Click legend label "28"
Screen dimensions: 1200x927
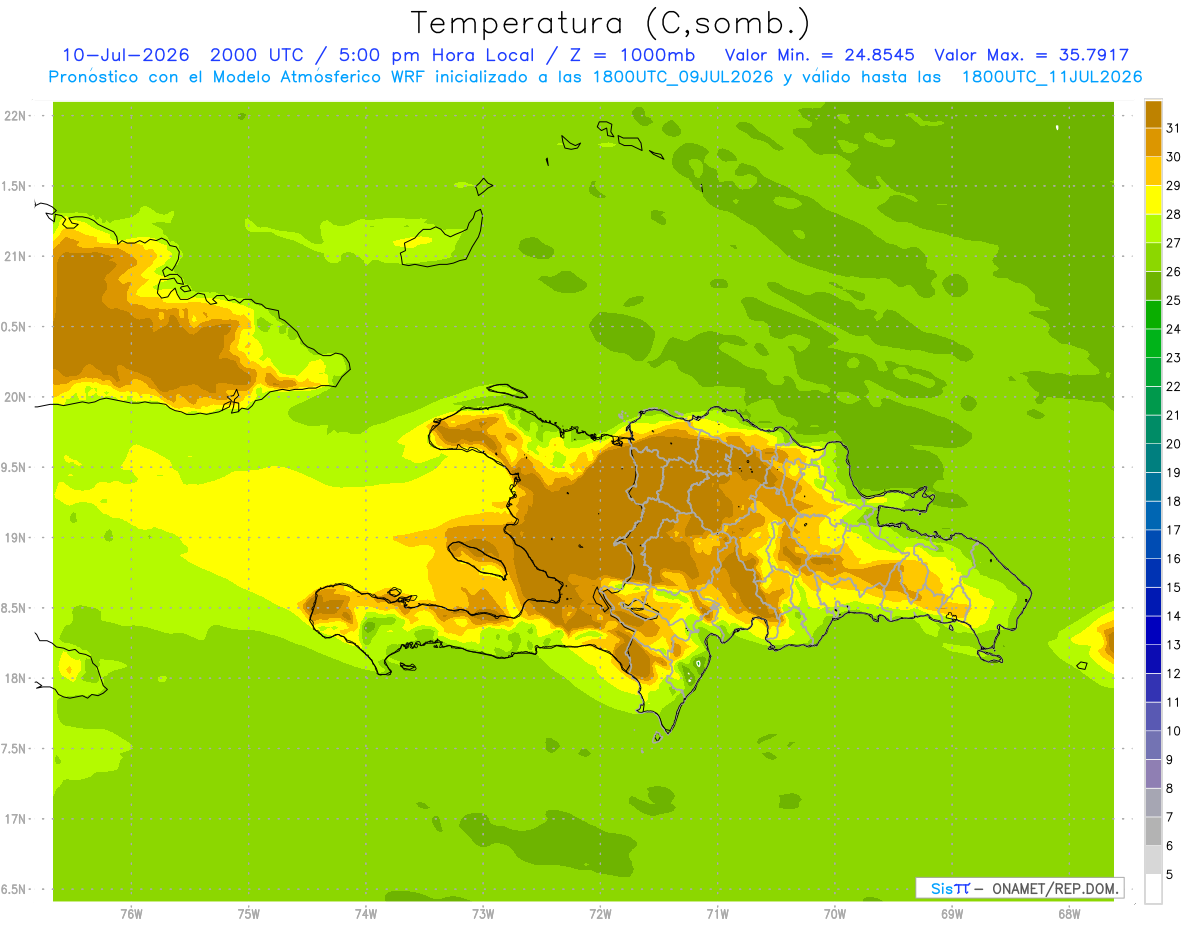pos(1173,214)
